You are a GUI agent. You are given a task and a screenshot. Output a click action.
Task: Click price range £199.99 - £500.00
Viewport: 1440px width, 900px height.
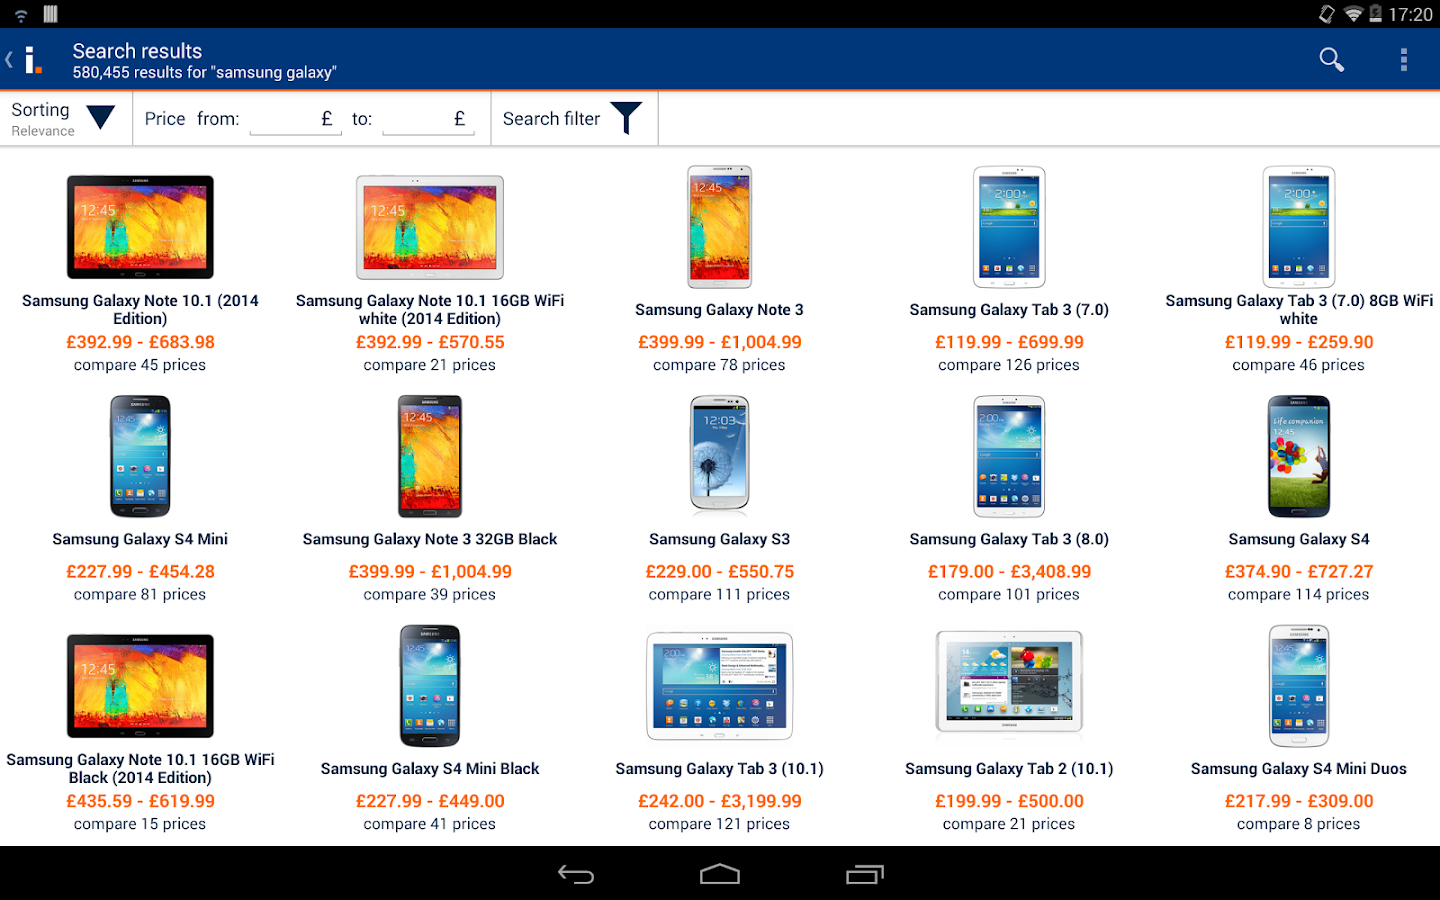coord(1009,801)
